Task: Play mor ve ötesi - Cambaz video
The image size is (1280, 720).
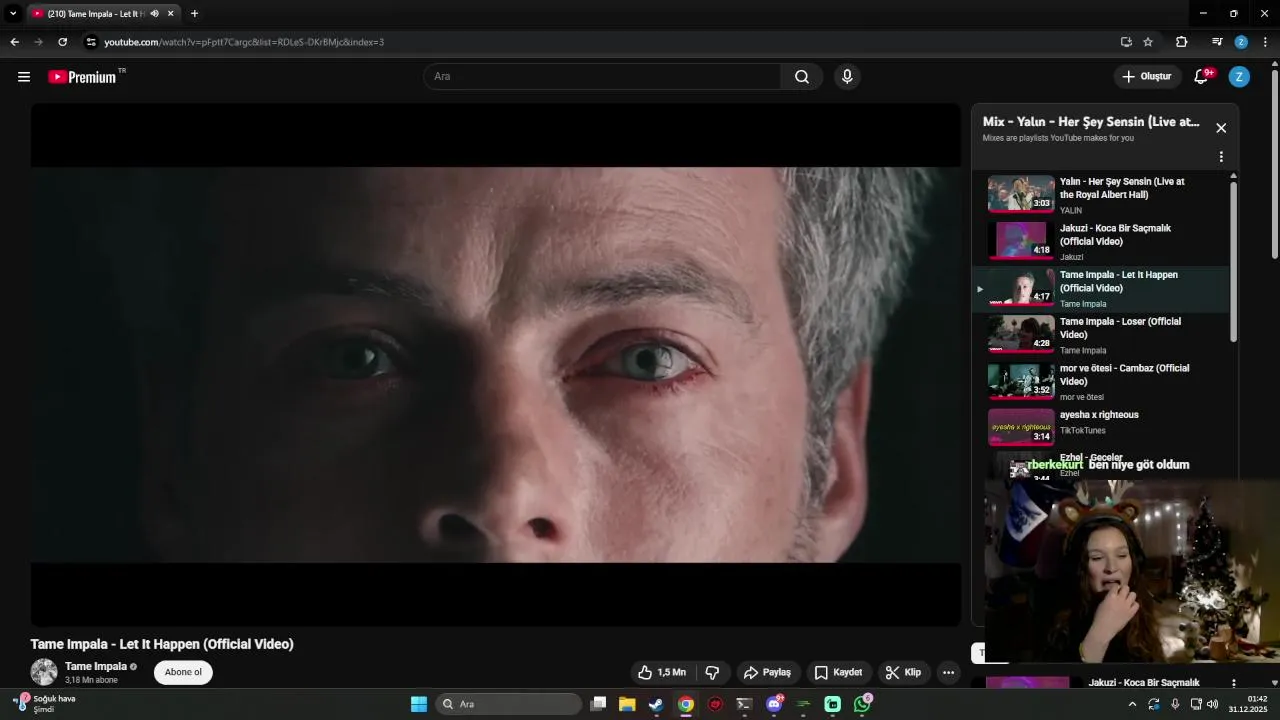Action: tap(1100, 381)
